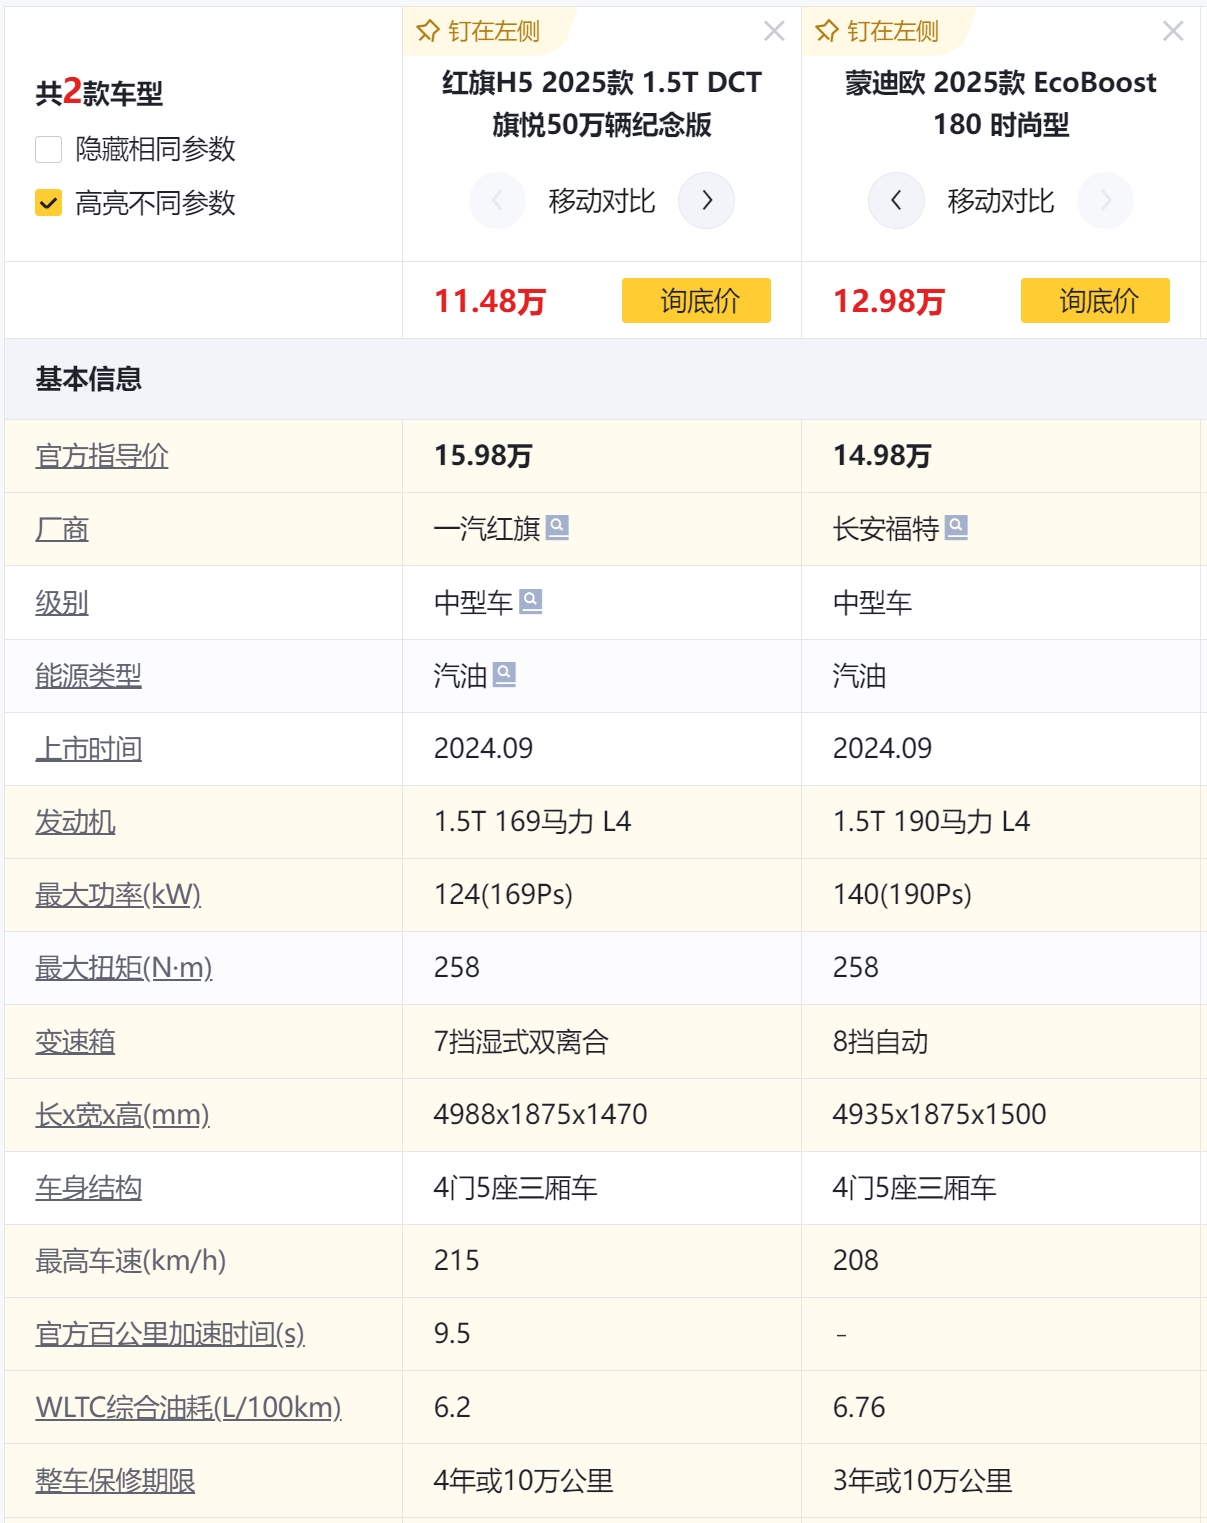Open the WLTC综合油耗(L/100km) parameter link

(x=189, y=1408)
